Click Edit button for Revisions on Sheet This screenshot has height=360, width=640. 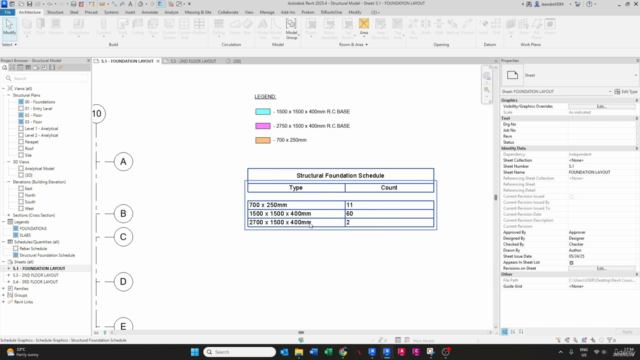(602, 269)
